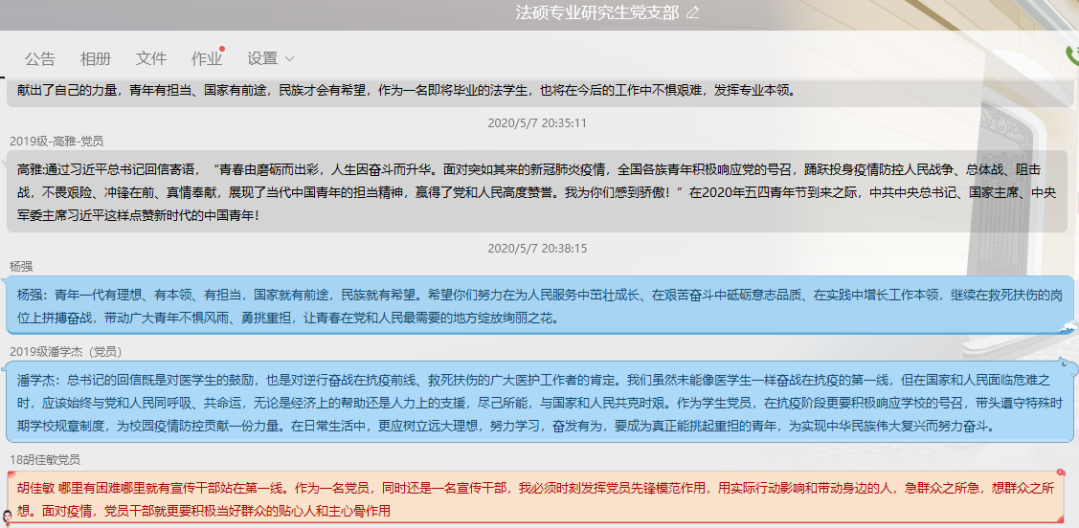Click the pencil icon to edit group name

tap(693, 13)
